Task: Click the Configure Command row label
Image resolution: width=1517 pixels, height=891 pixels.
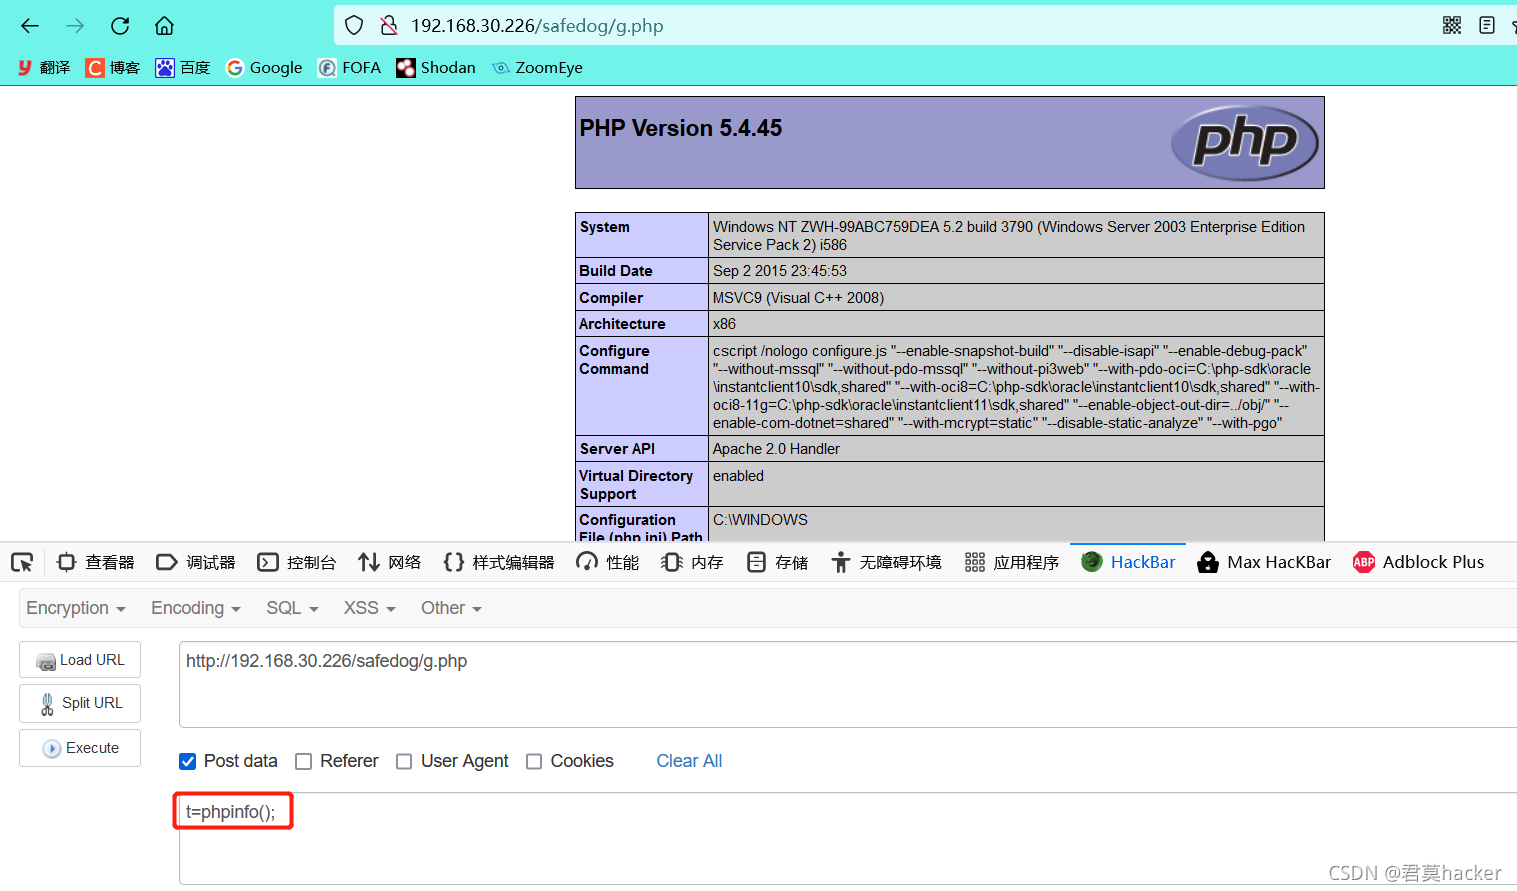Action: tap(614, 360)
